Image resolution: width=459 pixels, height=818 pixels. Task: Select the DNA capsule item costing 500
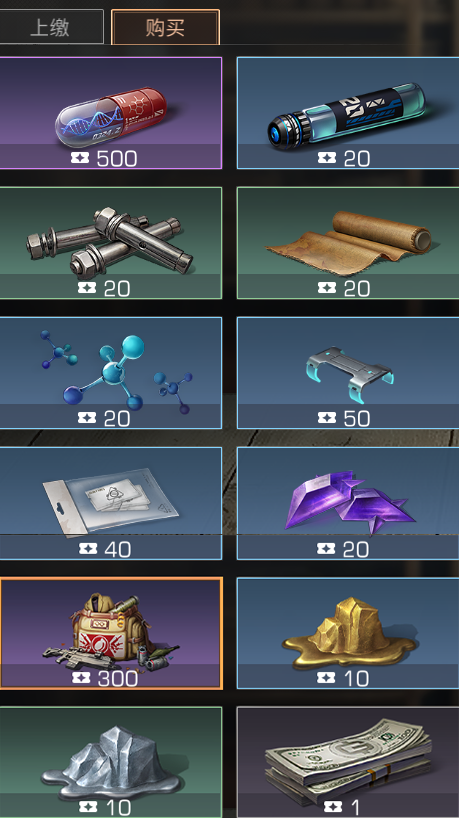tap(111, 113)
